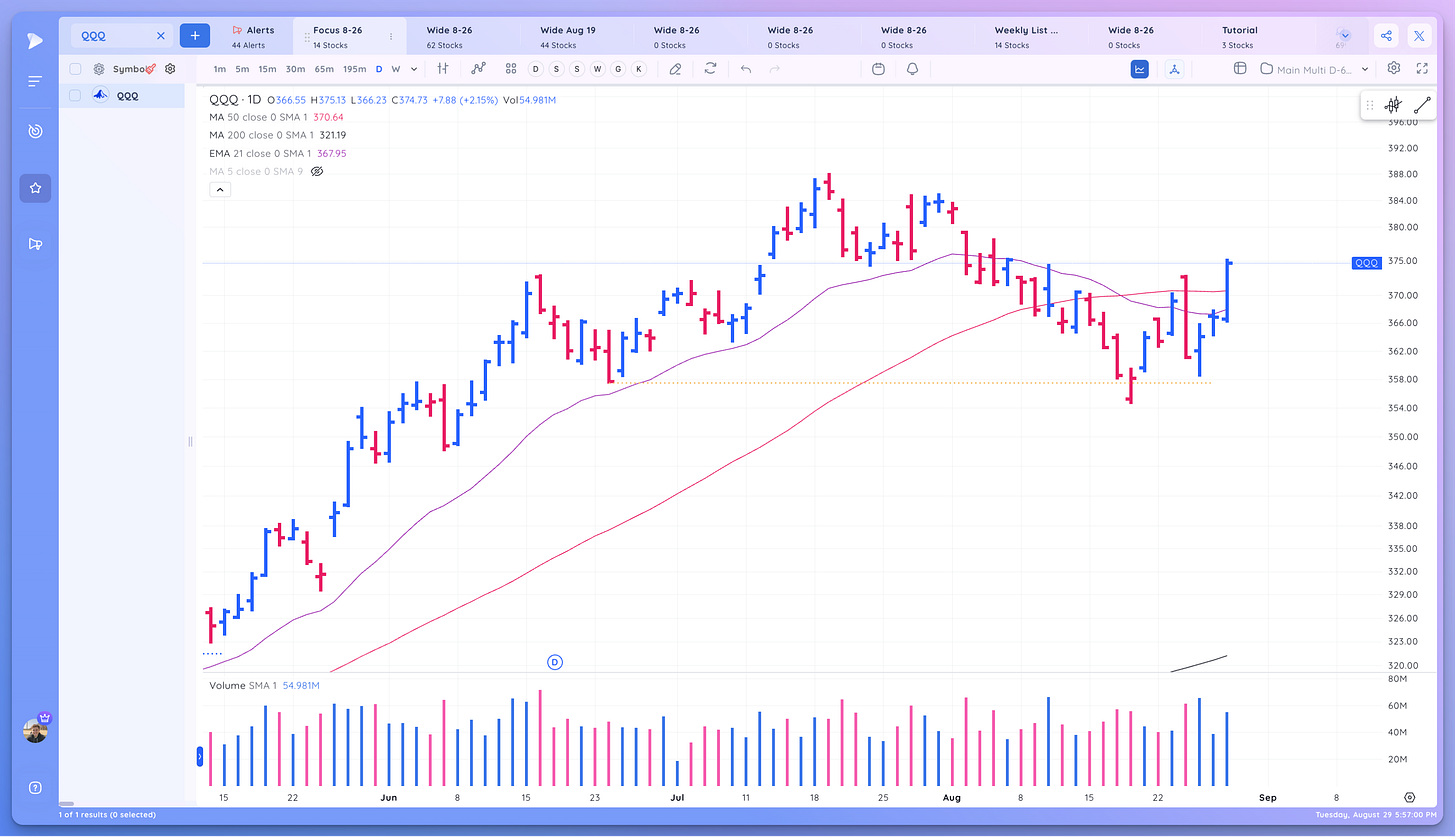
Task: Select the 1m timeframe
Action: coord(219,69)
